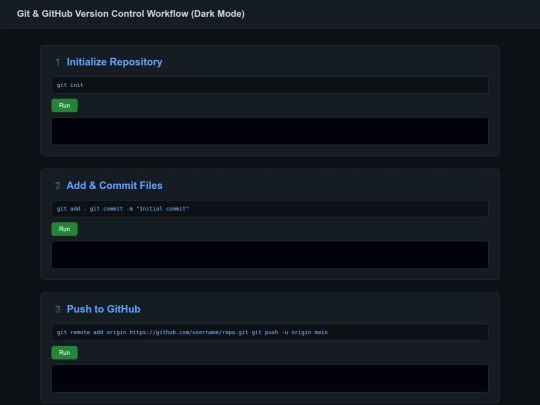Viewport: 540px width, 405px height.
Task: Run the Push to GitHub step
Action: click(64, 353)
